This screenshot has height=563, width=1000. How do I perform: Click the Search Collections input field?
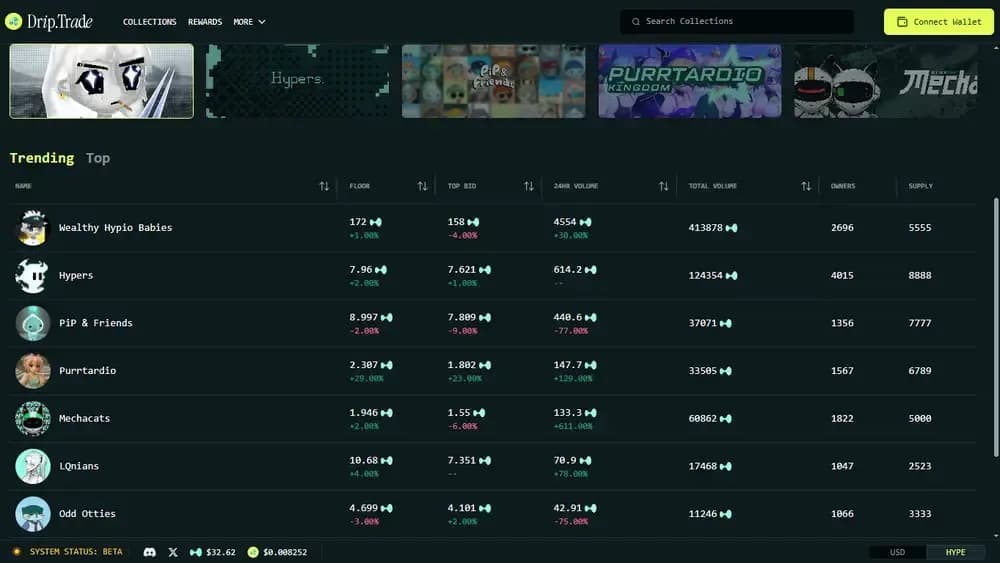pyautogui.click(x=737, y=22)
